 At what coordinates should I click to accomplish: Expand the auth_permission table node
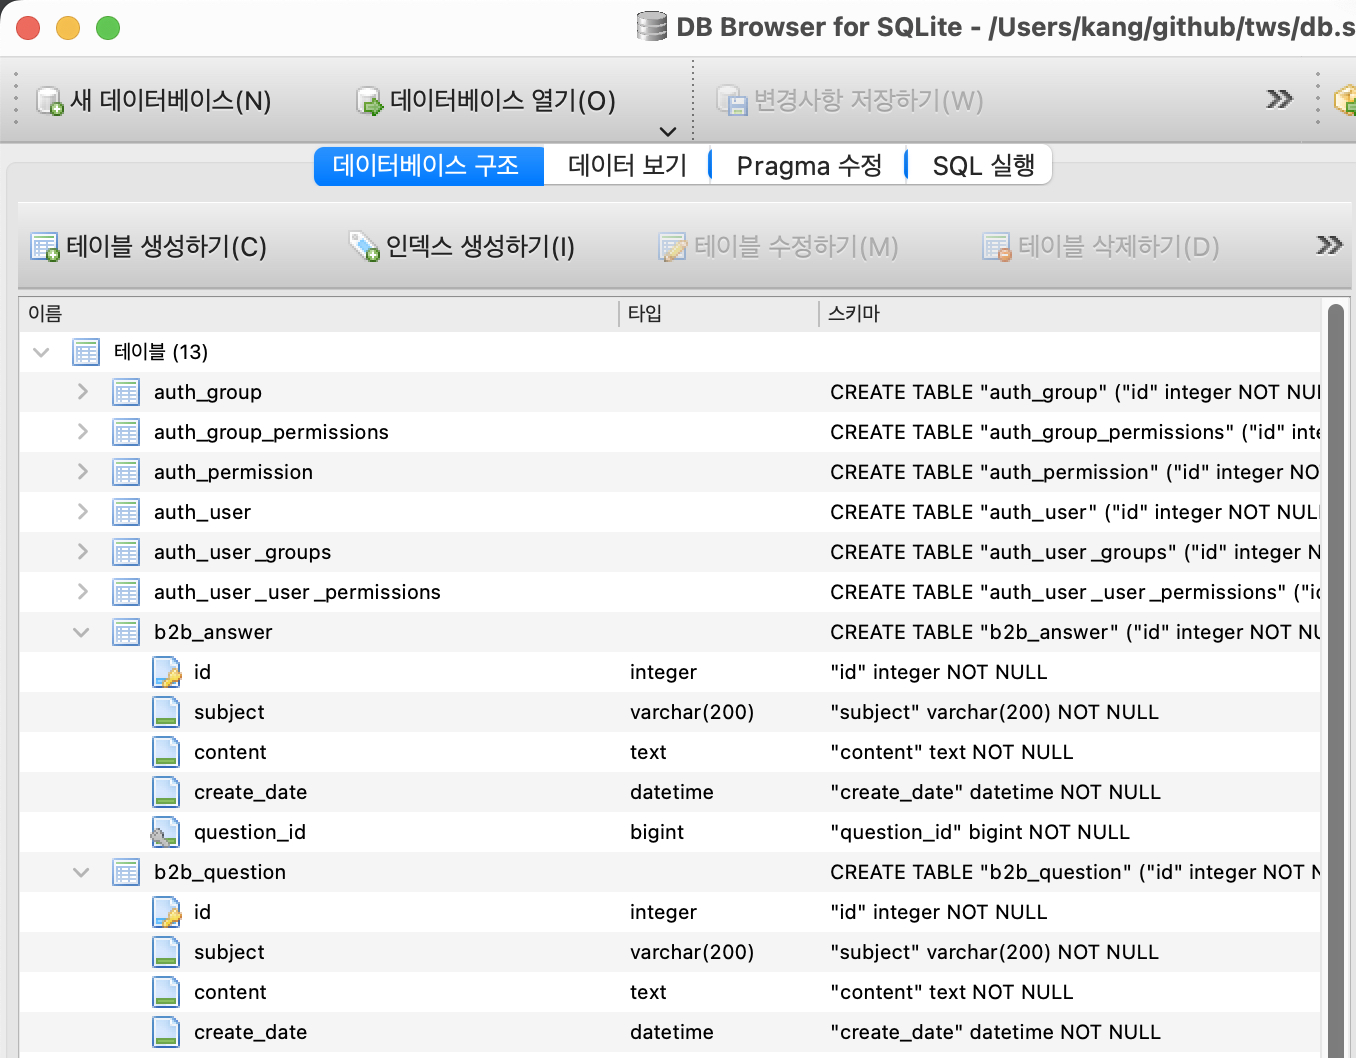click(82, 472)
